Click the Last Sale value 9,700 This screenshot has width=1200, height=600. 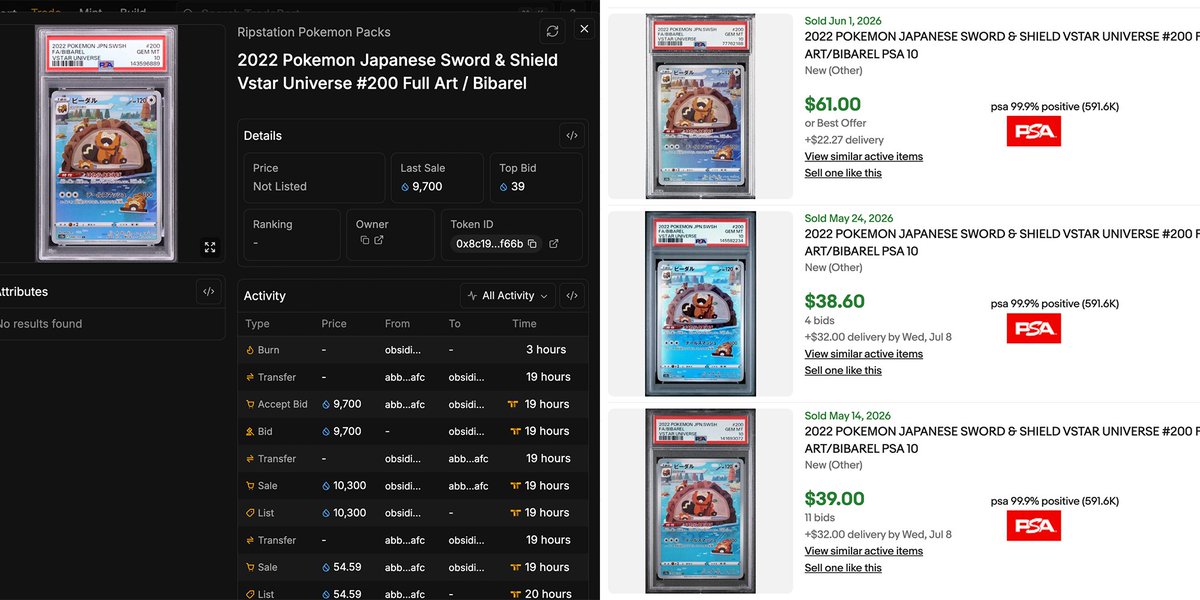(x=427, y=186)
